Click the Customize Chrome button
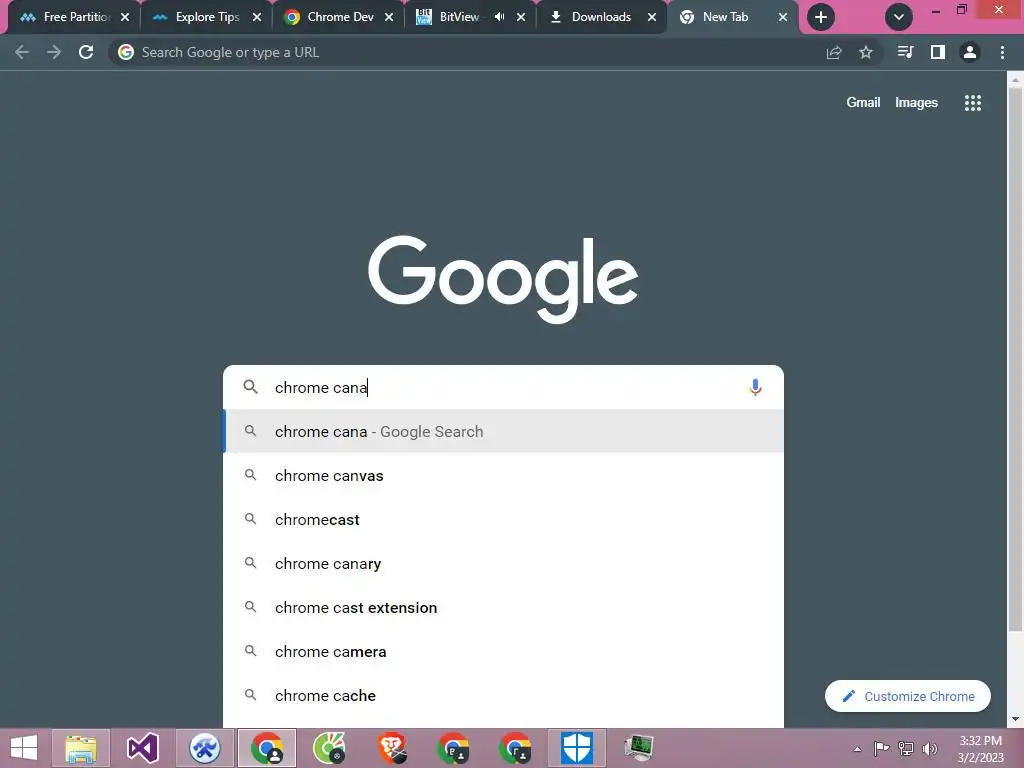This screenshot has width=1024, height=768. pyautogui.click(x=908, y=696)
